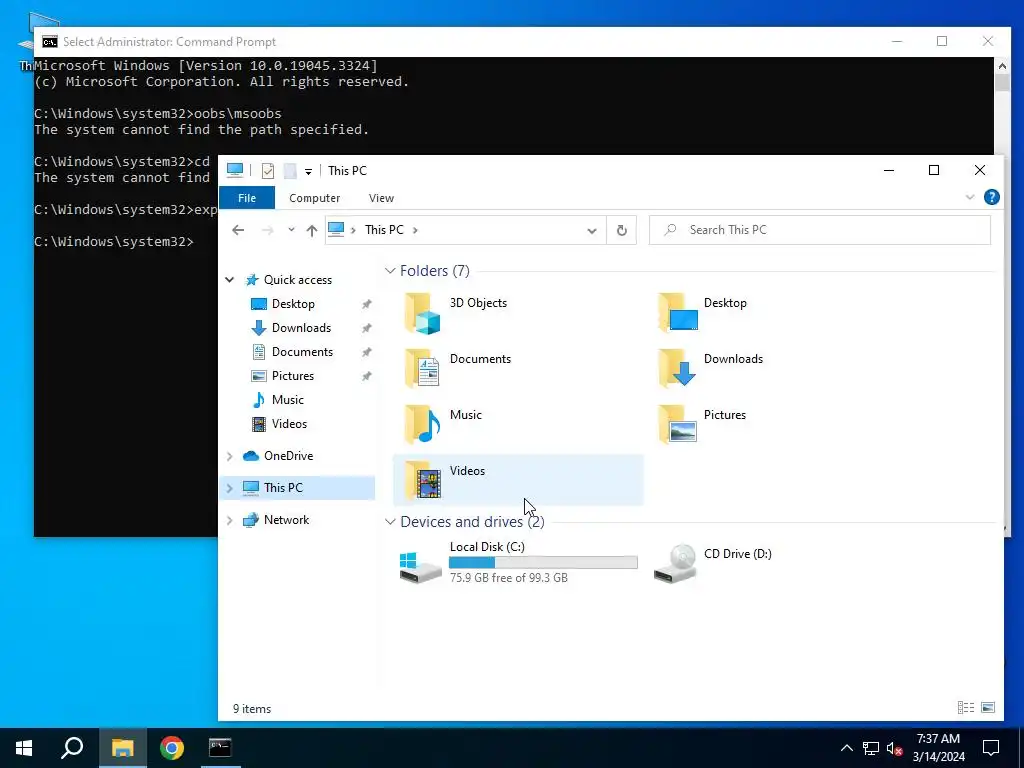Viewport: 1024px width, 768px height.
Task: Switch to Large icons view in status bar
Action: pos(988,707)
